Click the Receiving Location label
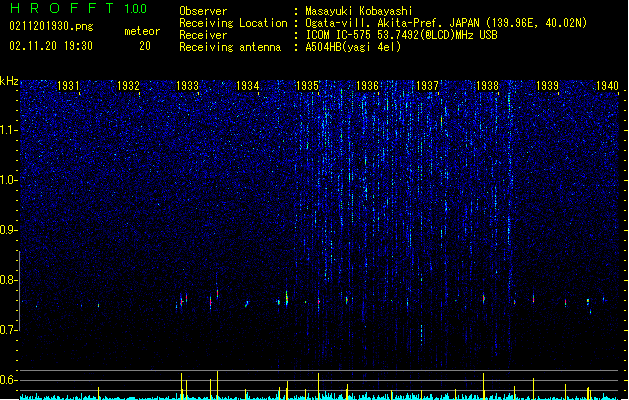The width and height of the screenshot is (629, 400). pyautogui.click(x=233, y=23)
